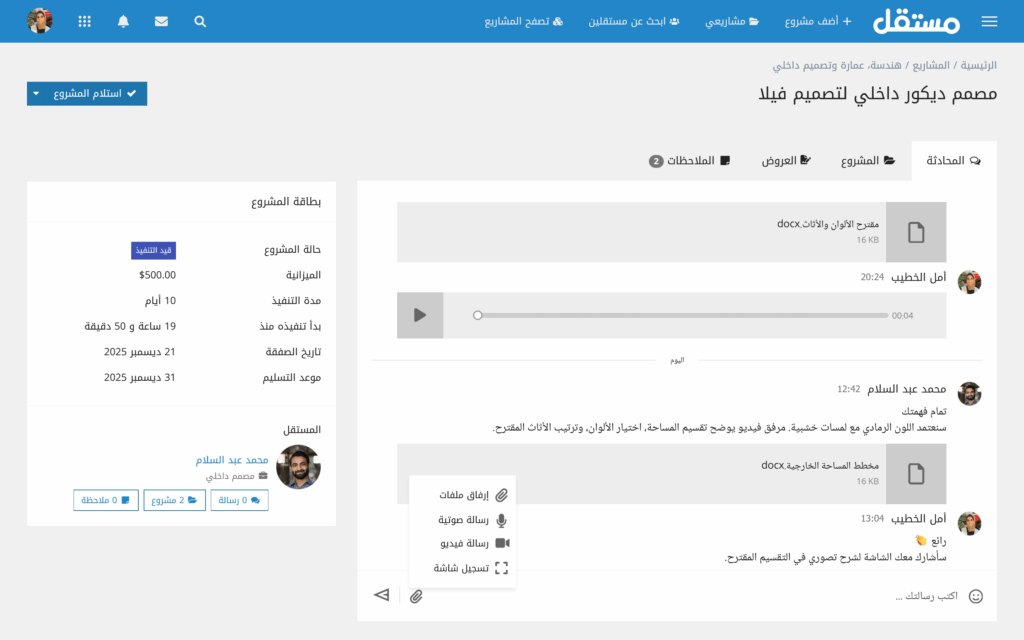The height and width of the screenshot is (640, 1024).
Task: Play the voice message from أمل الخطيب
Action: [419, 315]
